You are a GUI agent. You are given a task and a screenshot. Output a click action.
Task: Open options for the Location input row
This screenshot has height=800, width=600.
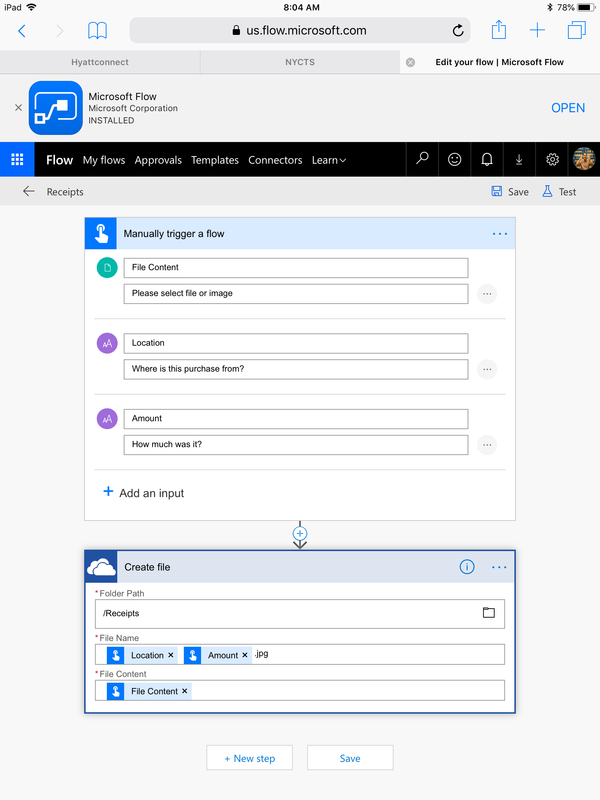[x=487, y=369]
